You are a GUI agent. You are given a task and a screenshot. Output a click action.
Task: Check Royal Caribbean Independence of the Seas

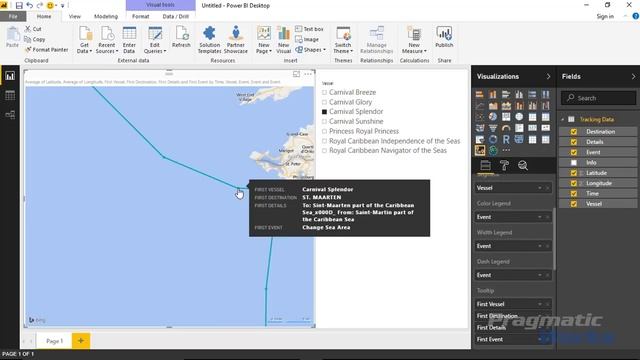(x=324, y=141)
